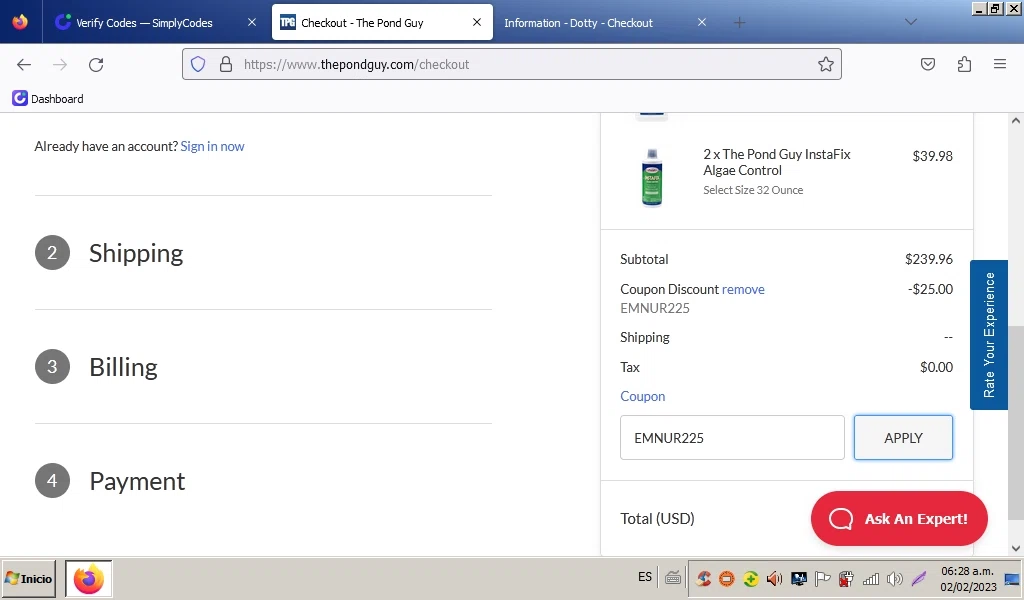Click the step 4 circle number

click(x=52, y=481)
